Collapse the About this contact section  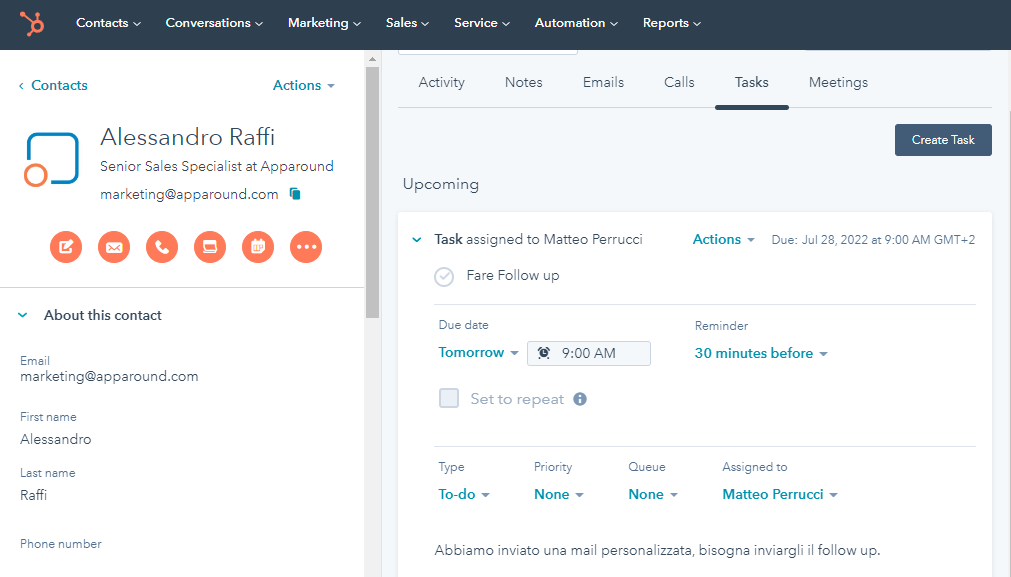24,315
